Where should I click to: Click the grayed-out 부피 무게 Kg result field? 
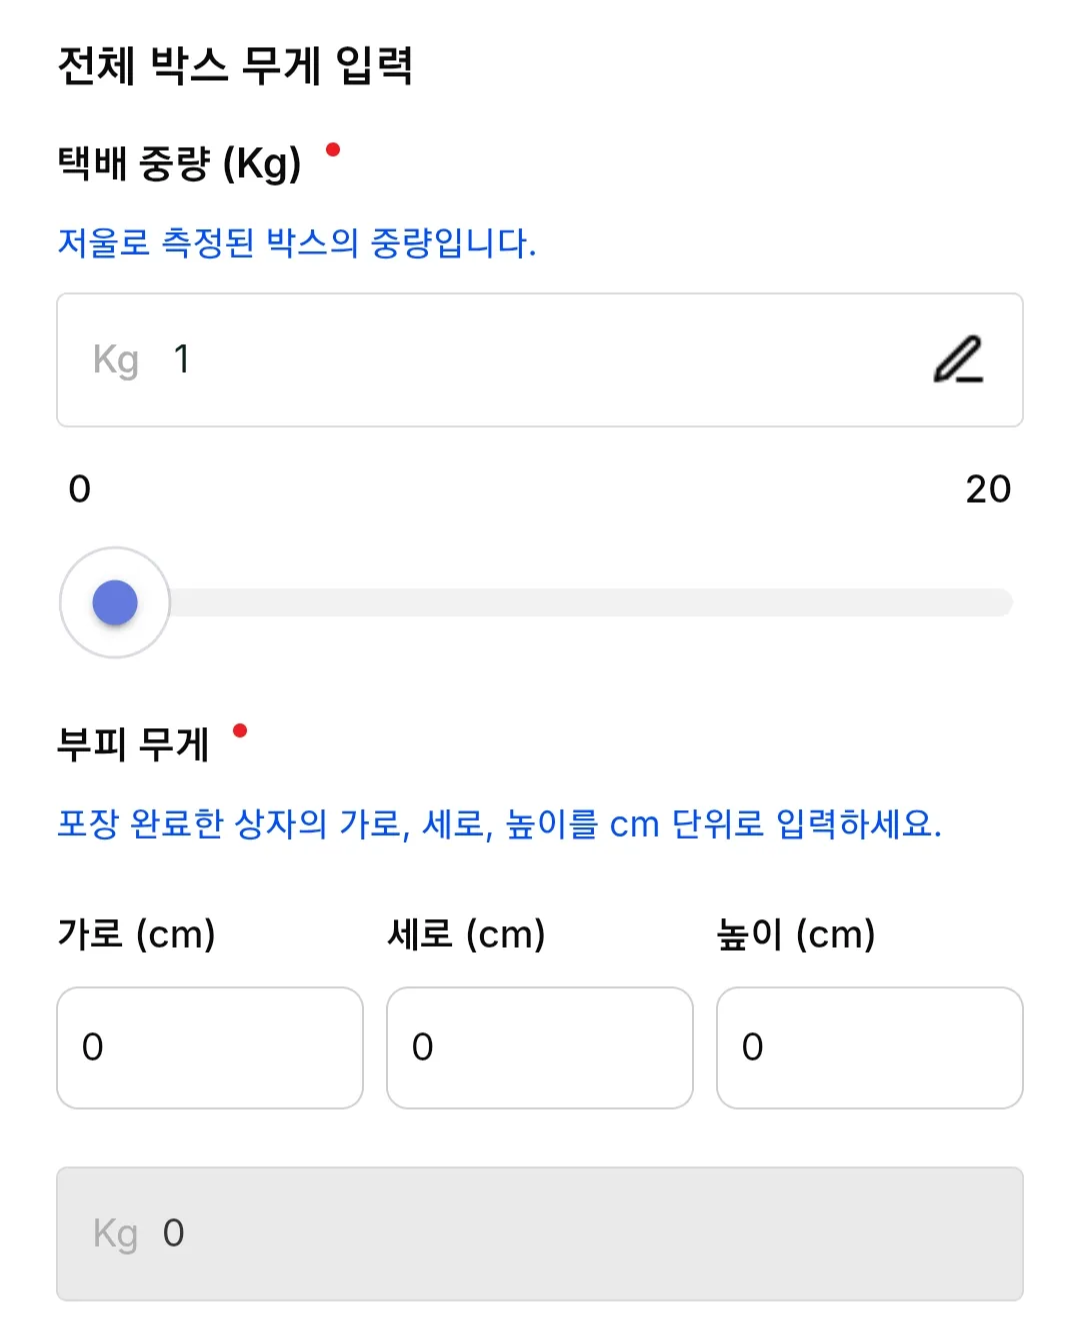[540, 1234]
